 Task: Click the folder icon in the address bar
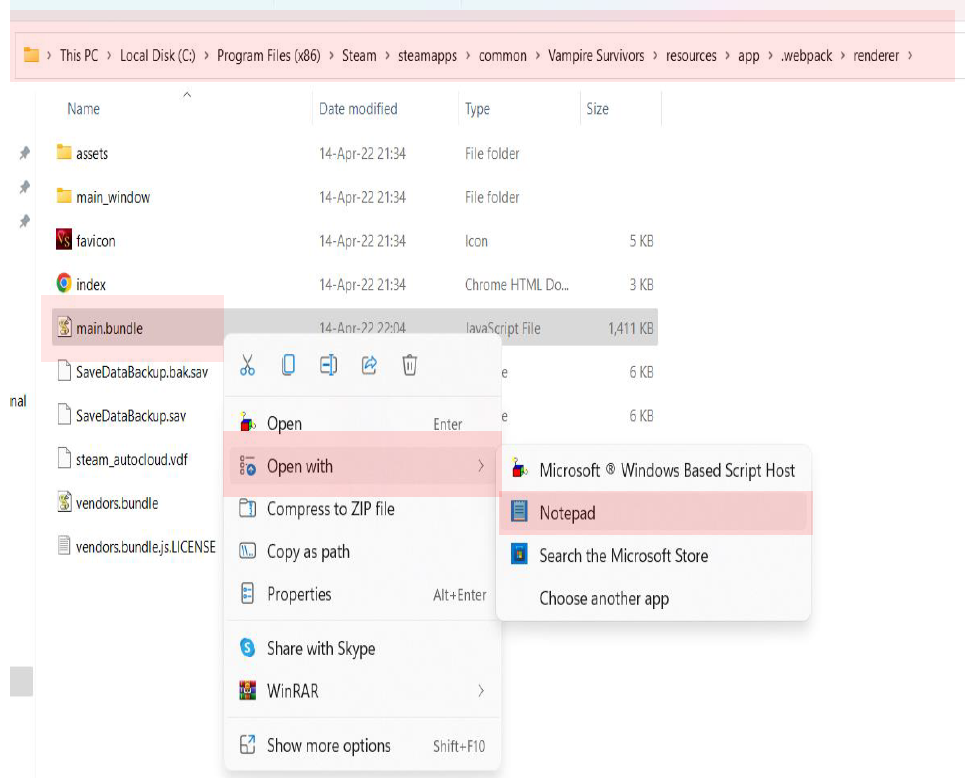pos(31,55)
